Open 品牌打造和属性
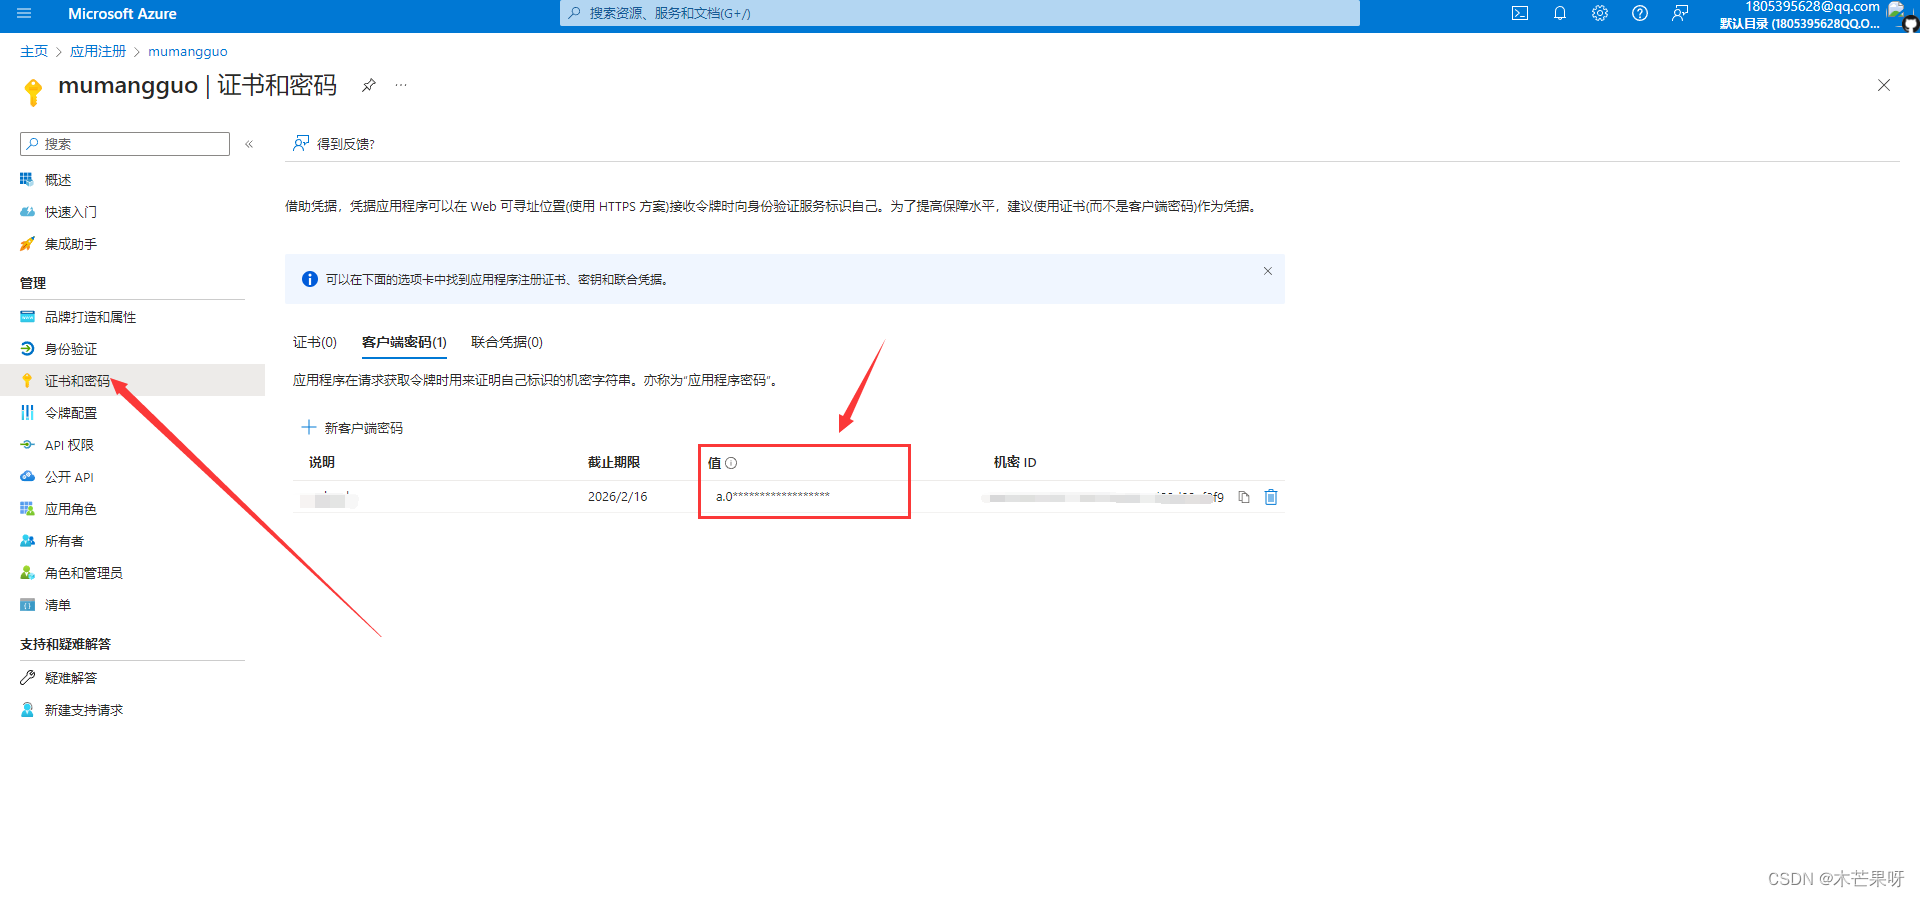1920x897 pixels. pyautogui.click(x=90, y=317)
